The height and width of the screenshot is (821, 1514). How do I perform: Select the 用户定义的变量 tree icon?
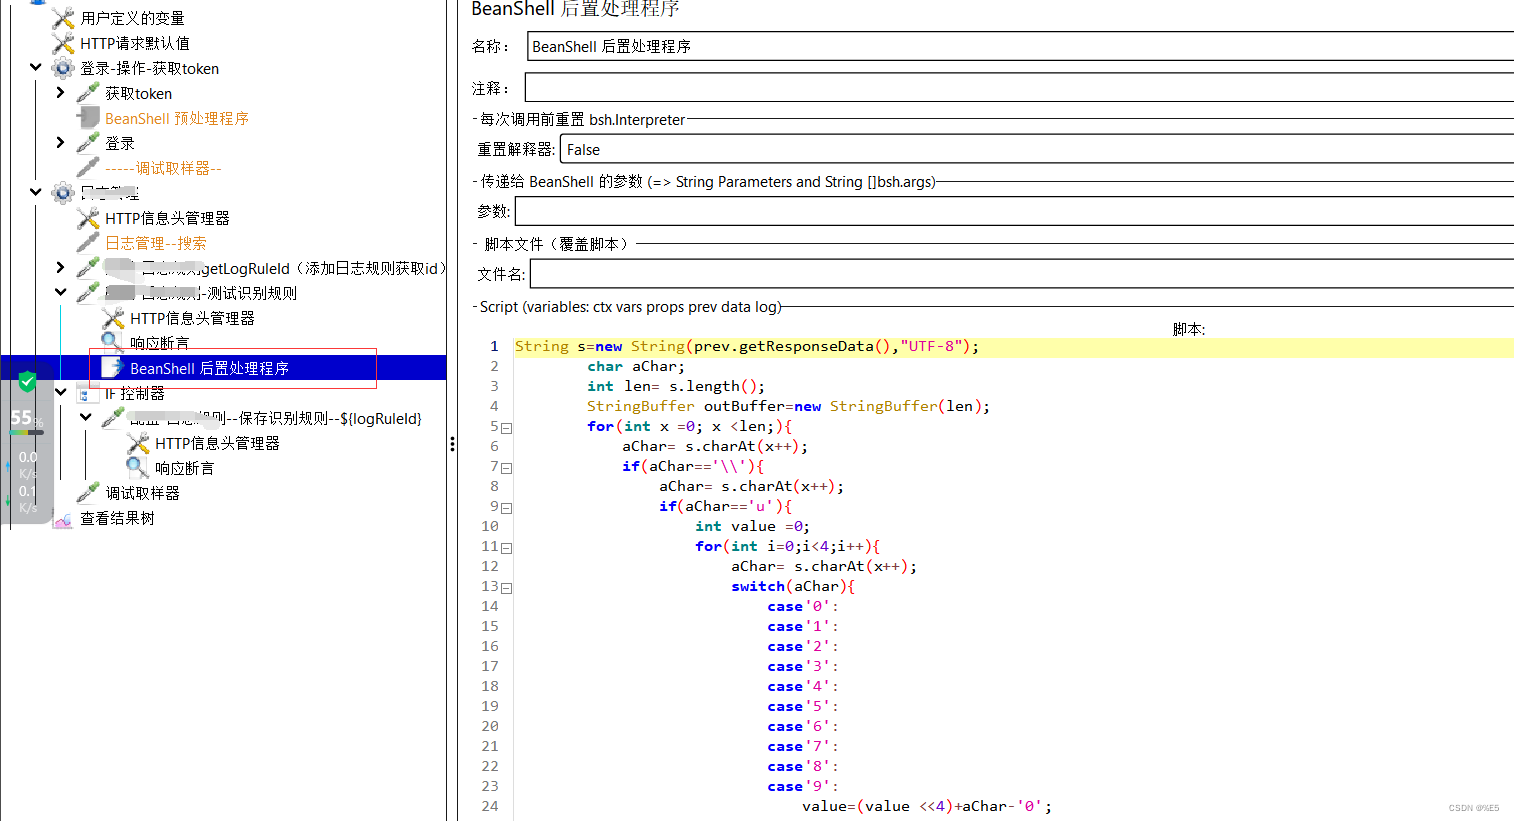tap(63, 18)
